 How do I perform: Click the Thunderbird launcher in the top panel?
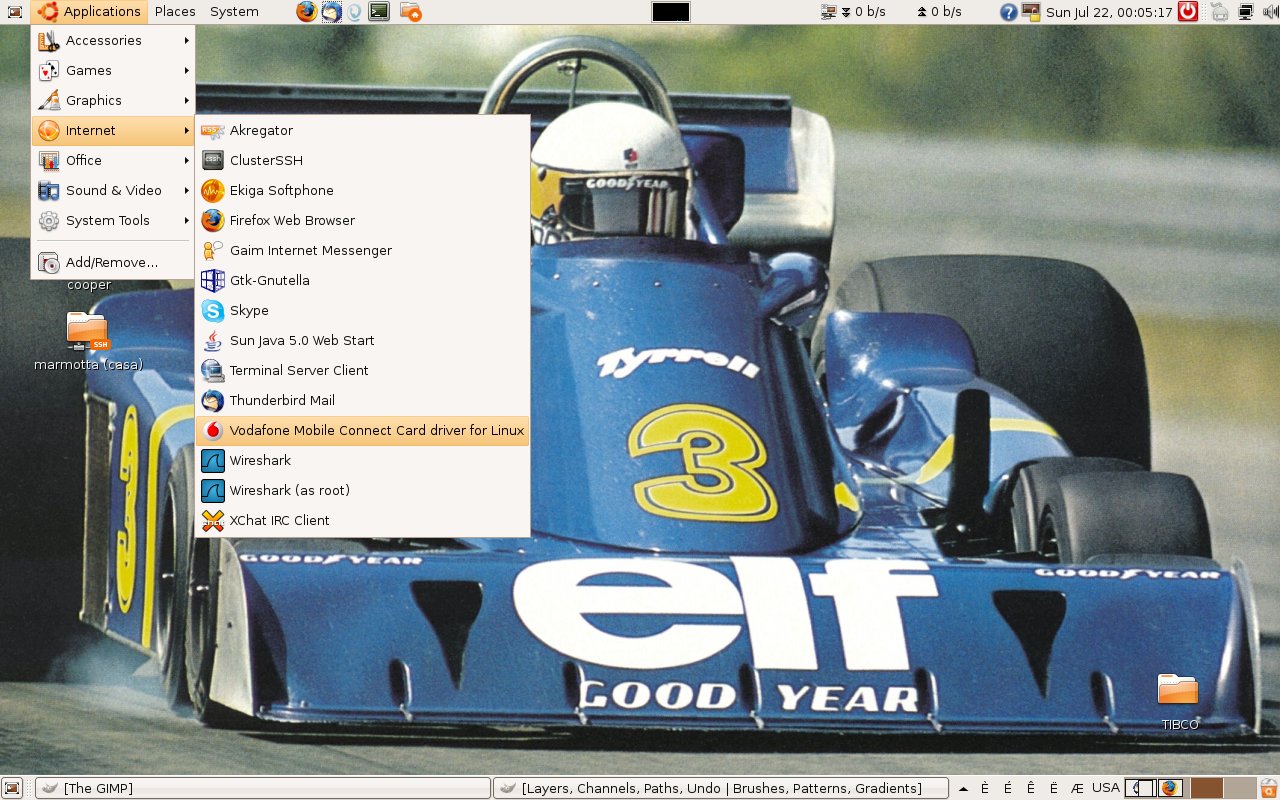(x=331, y=12)
